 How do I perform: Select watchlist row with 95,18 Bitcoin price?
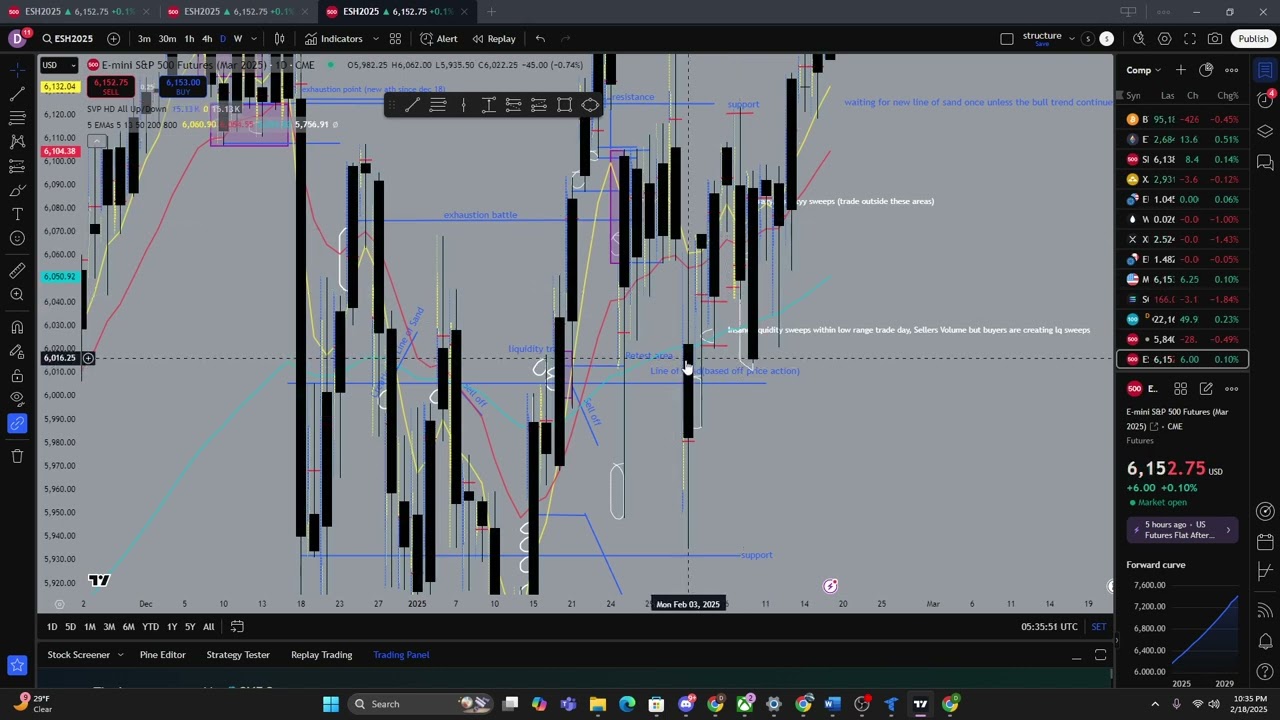pos(1182,119)
